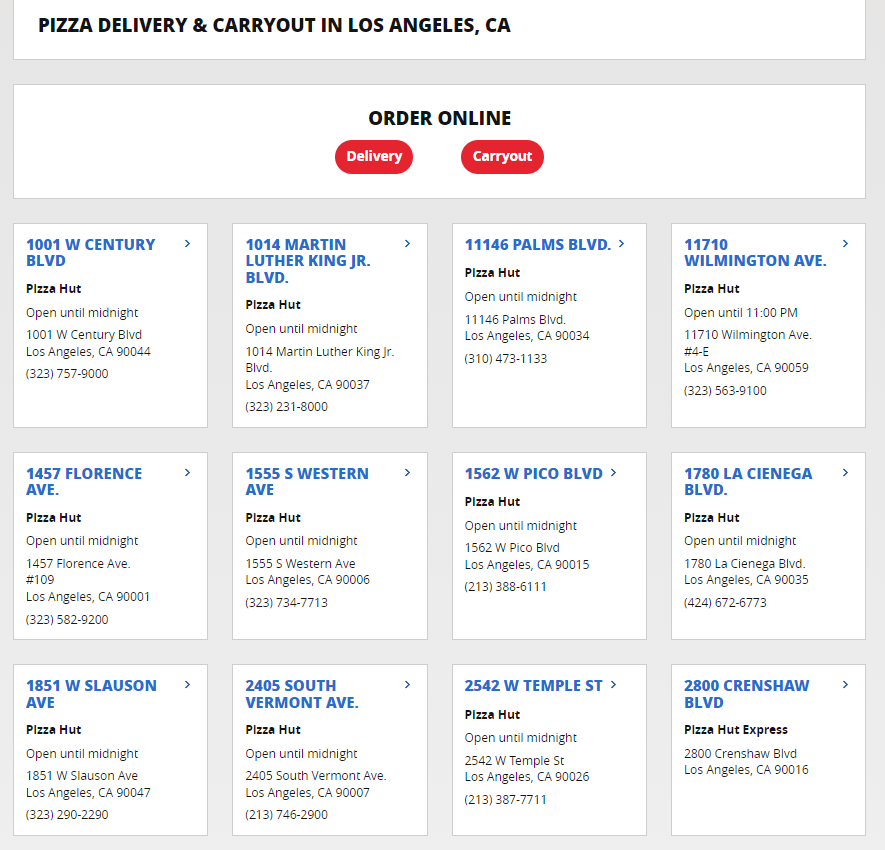The width and height of the screenshot is (885, 850).
Task: Click the Delivery button
Action: [373, 157]
